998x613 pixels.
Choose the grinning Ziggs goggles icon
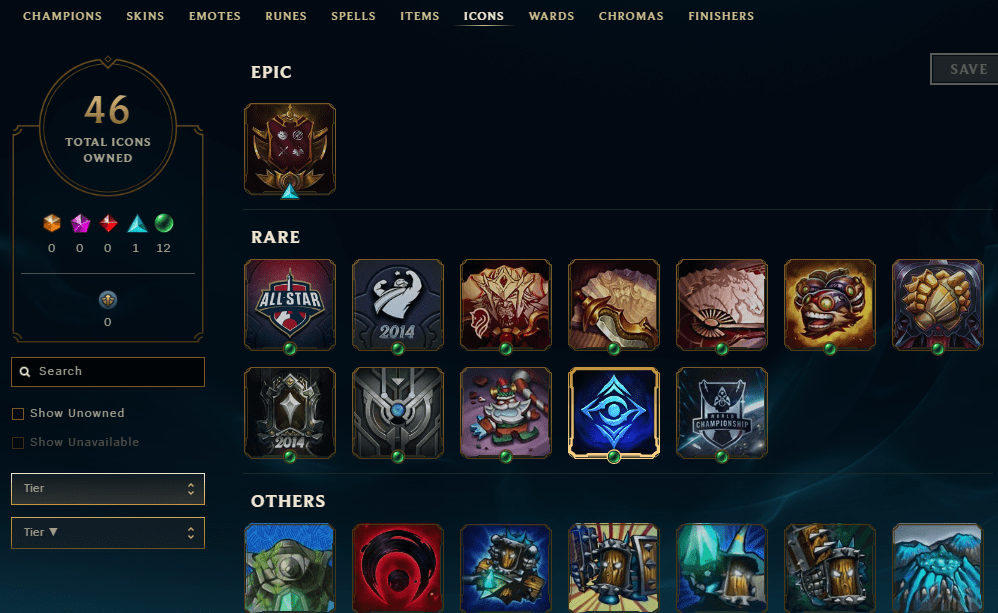click(x=829, y=305)
